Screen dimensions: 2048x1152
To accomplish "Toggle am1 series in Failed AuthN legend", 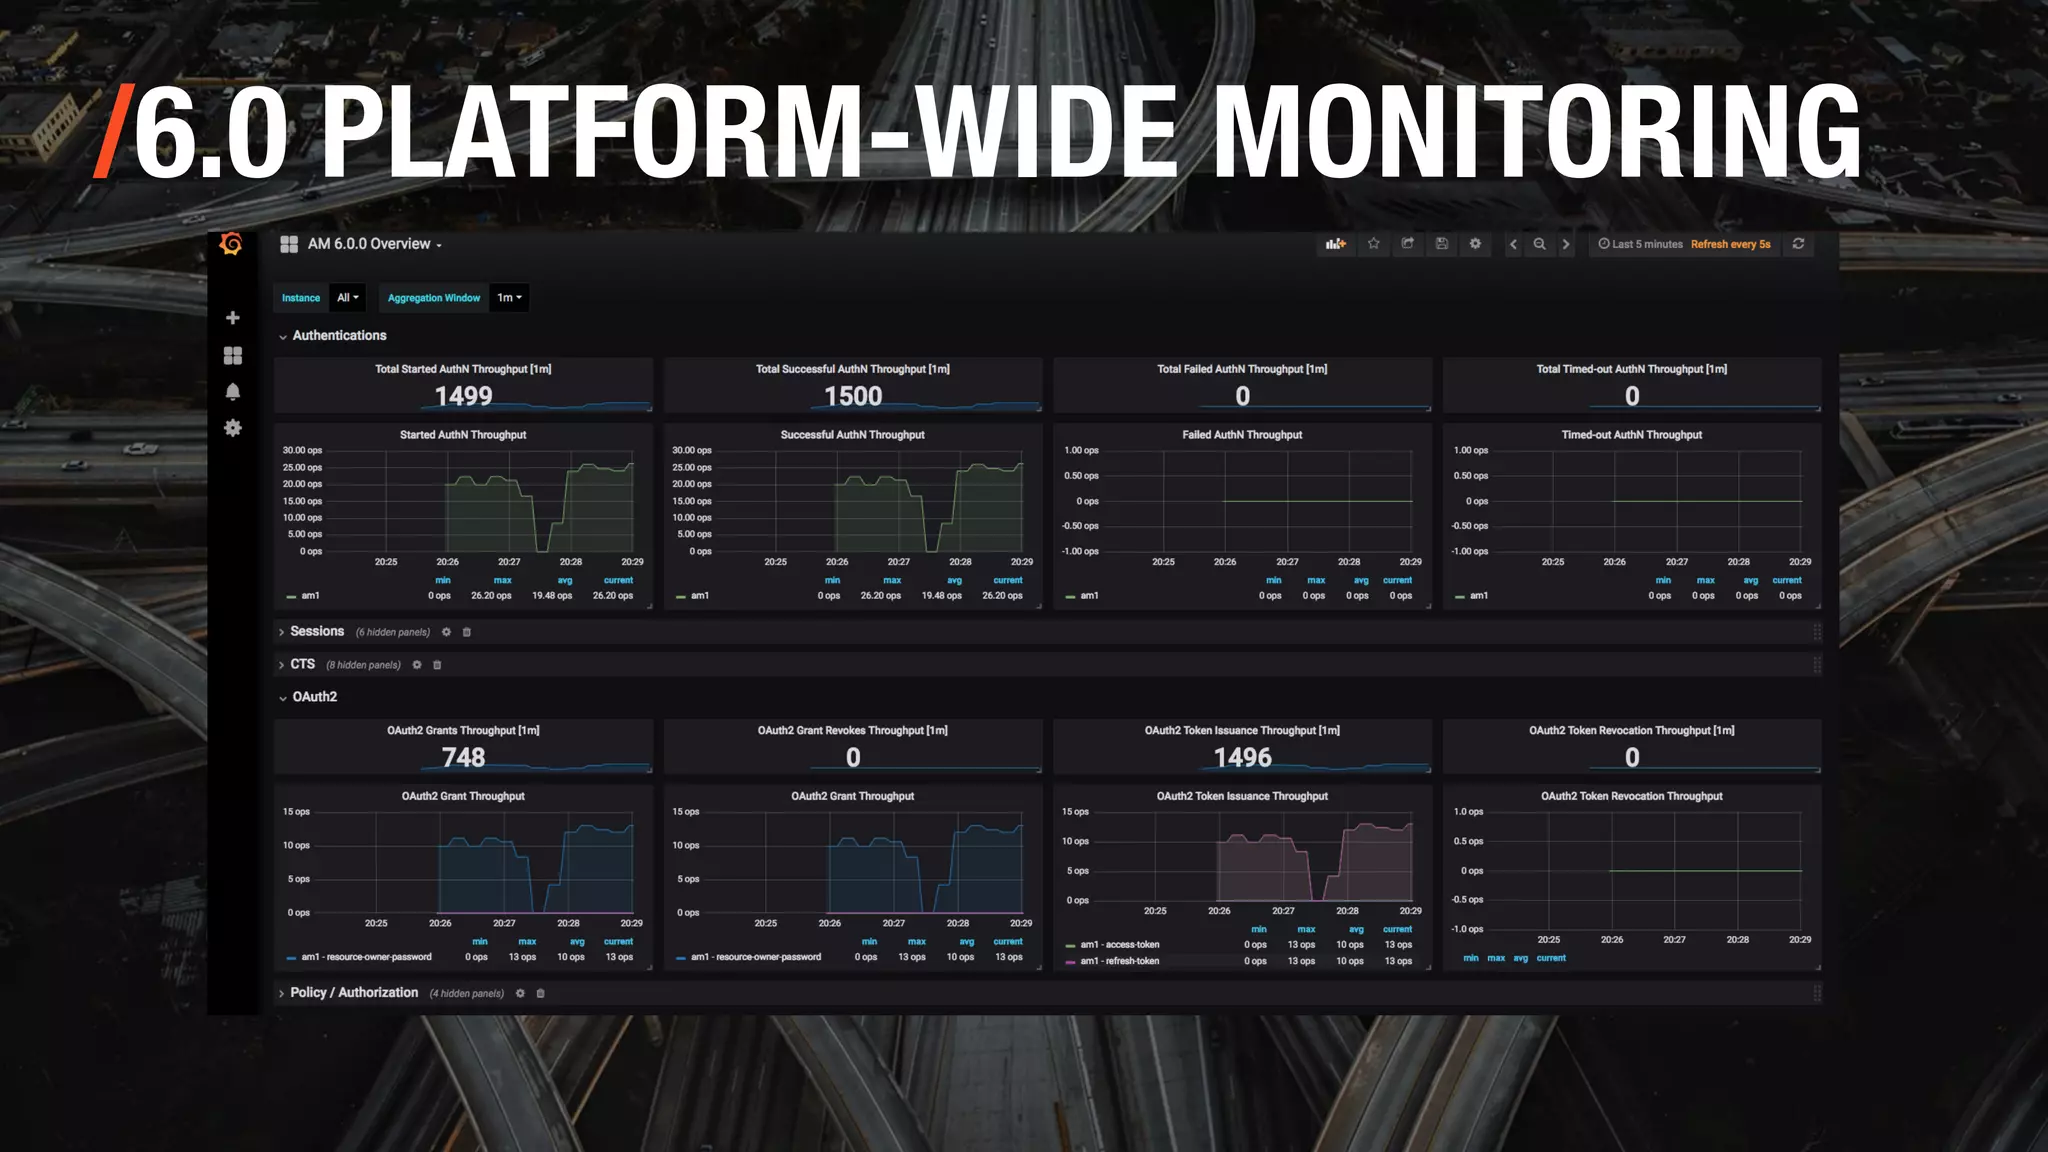I will [1089, 596].
